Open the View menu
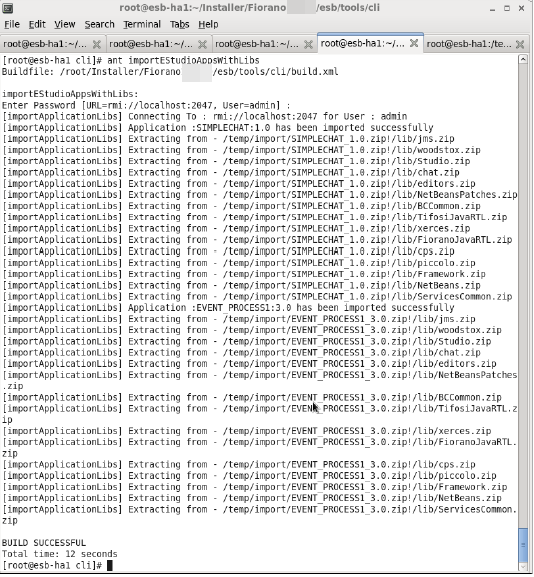Viewport: 534px width, 577px height. [x=65, y=24]
